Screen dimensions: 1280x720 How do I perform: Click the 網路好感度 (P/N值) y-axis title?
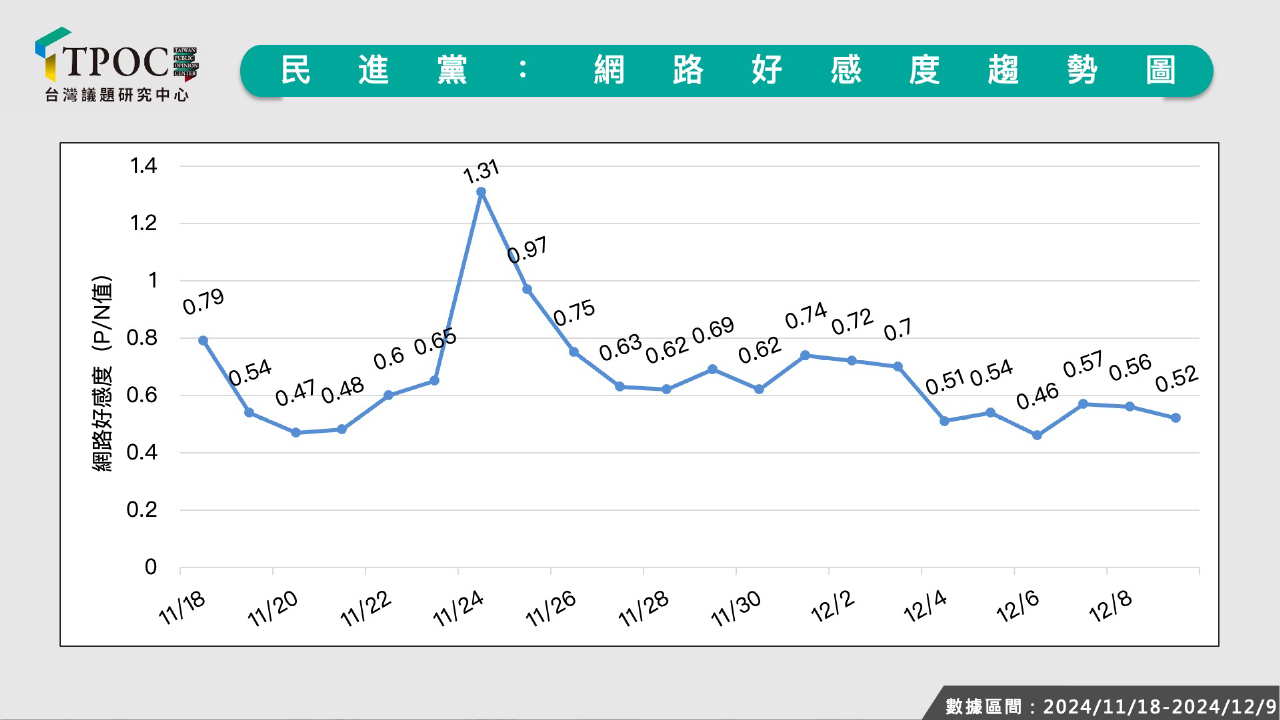click(102, 373)
